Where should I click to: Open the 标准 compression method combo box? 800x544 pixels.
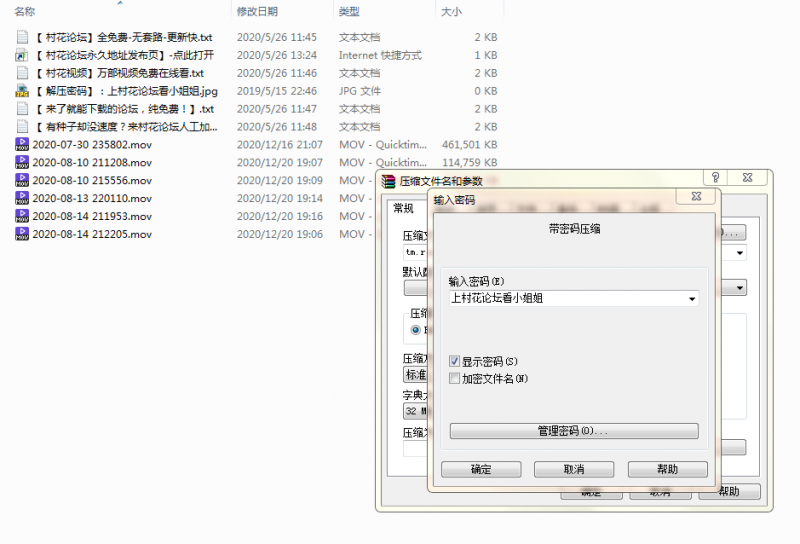pos(416,375)
